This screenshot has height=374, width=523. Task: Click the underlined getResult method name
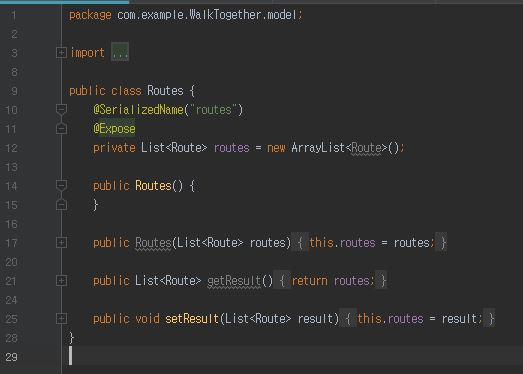point(234,281)
